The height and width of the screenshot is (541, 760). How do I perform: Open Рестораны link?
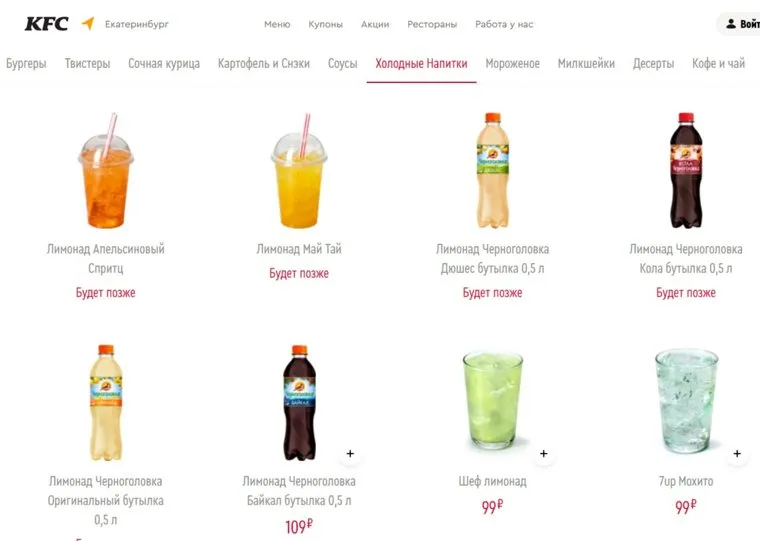[x=432, y=24]
